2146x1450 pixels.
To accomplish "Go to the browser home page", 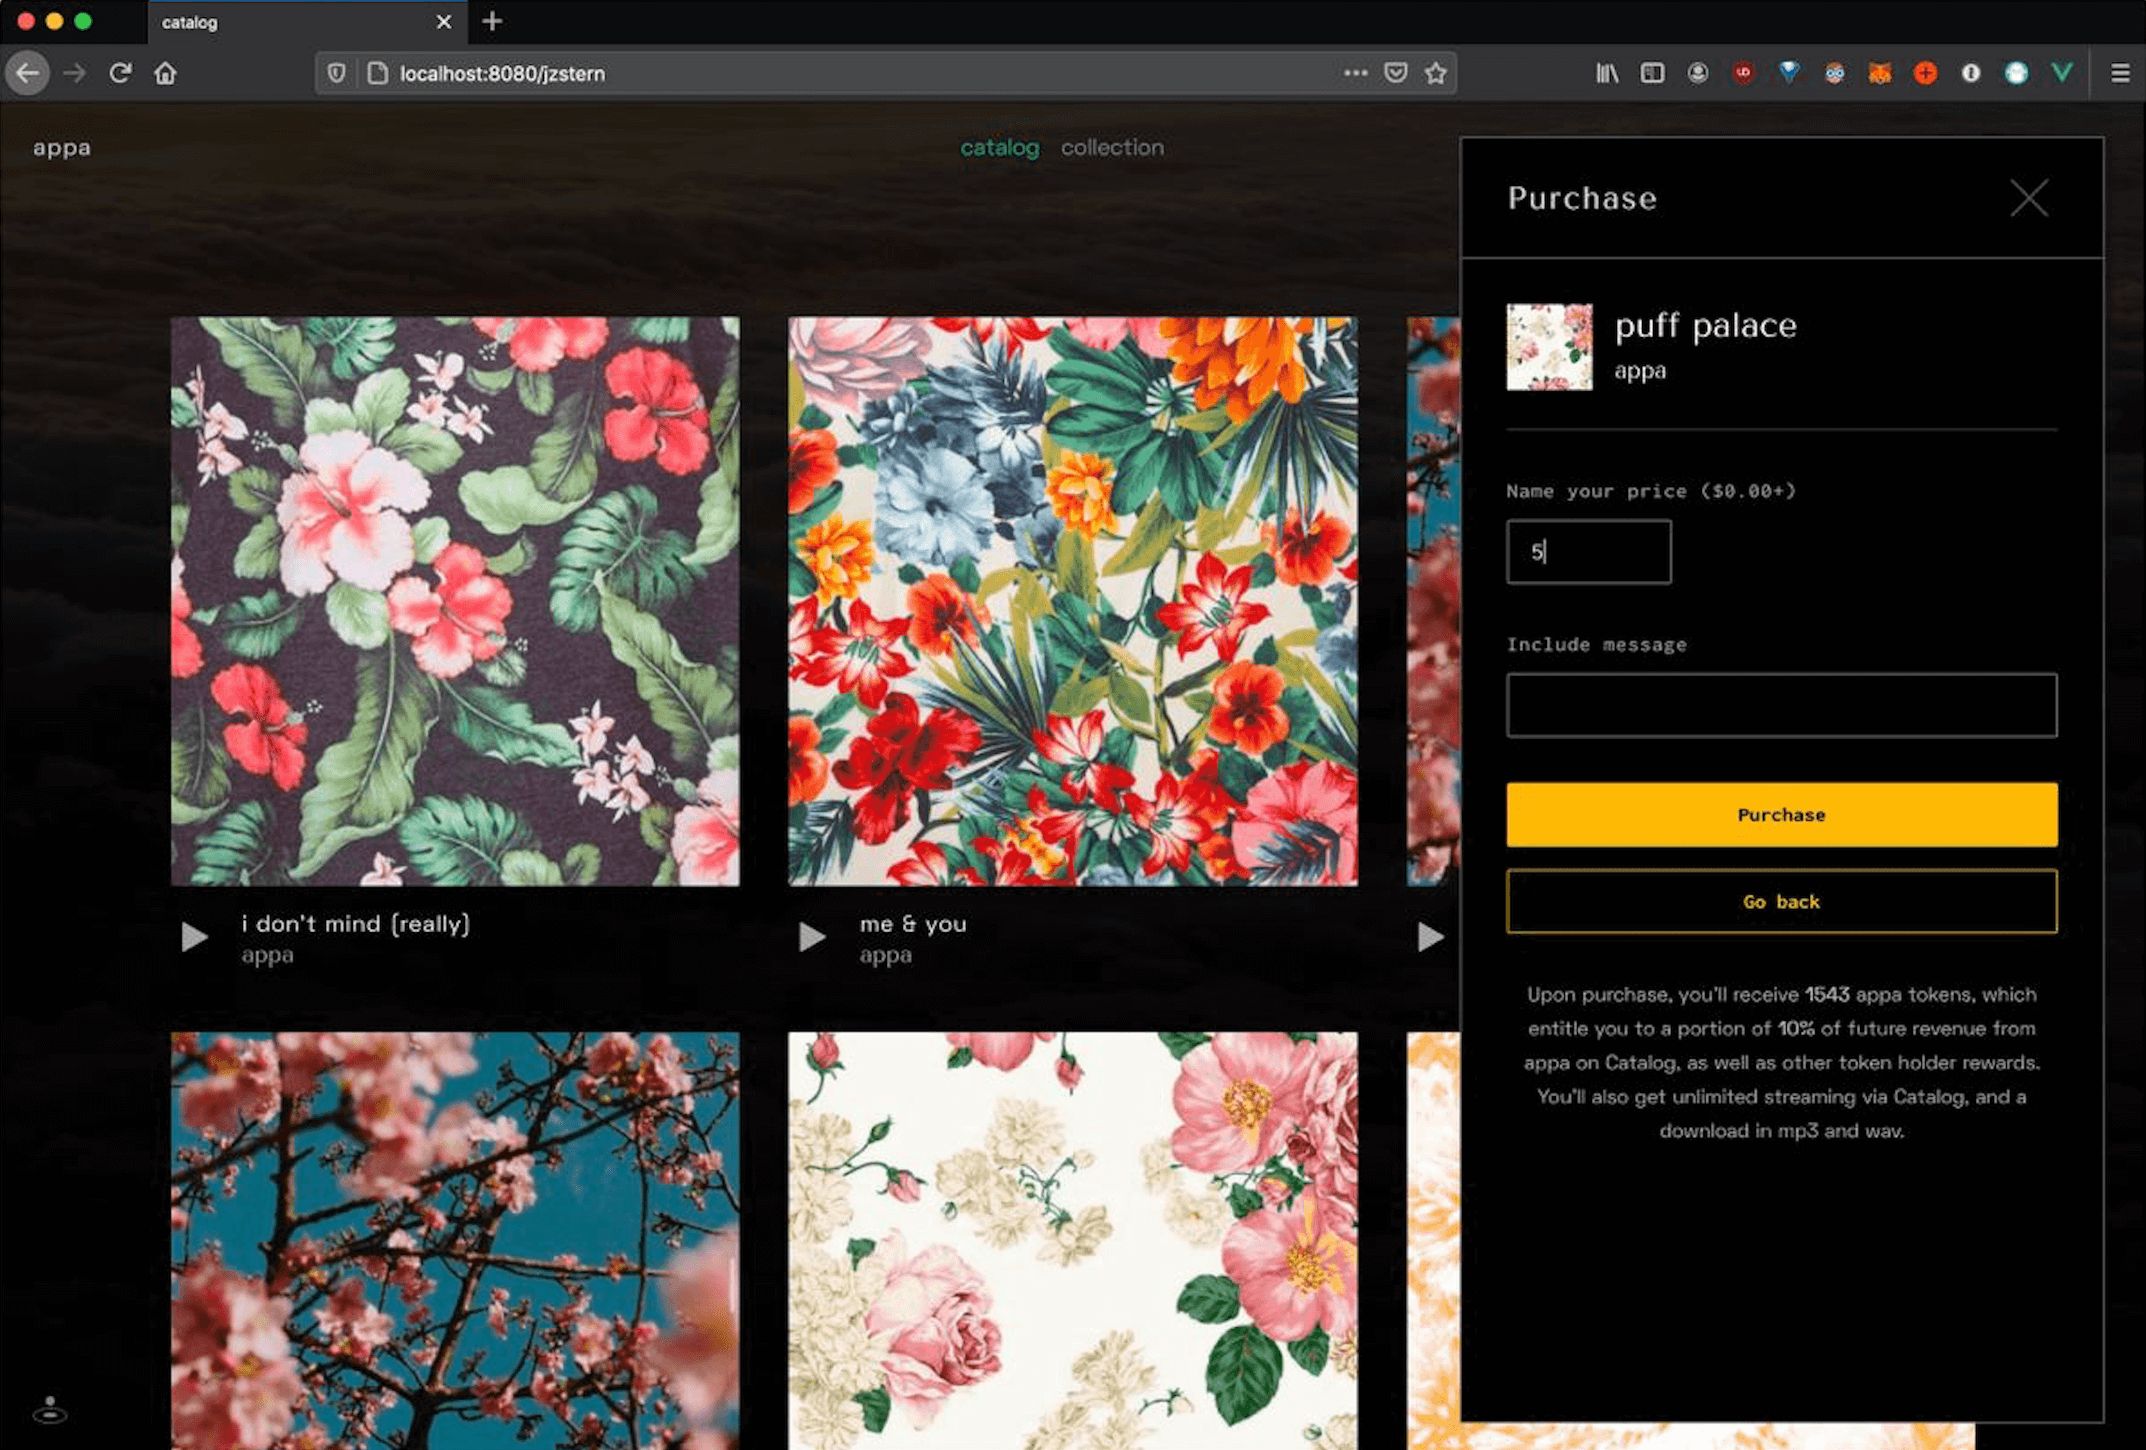I will pyautogui.click(x=166, y=73).
